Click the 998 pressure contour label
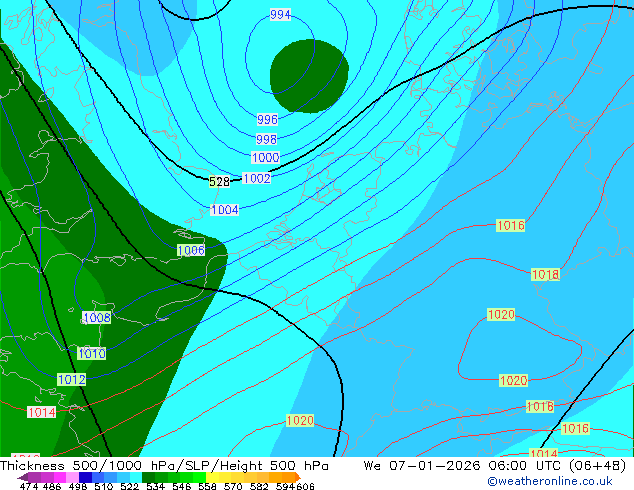Viewport: 634px width, 490px height. pos(266,139)
